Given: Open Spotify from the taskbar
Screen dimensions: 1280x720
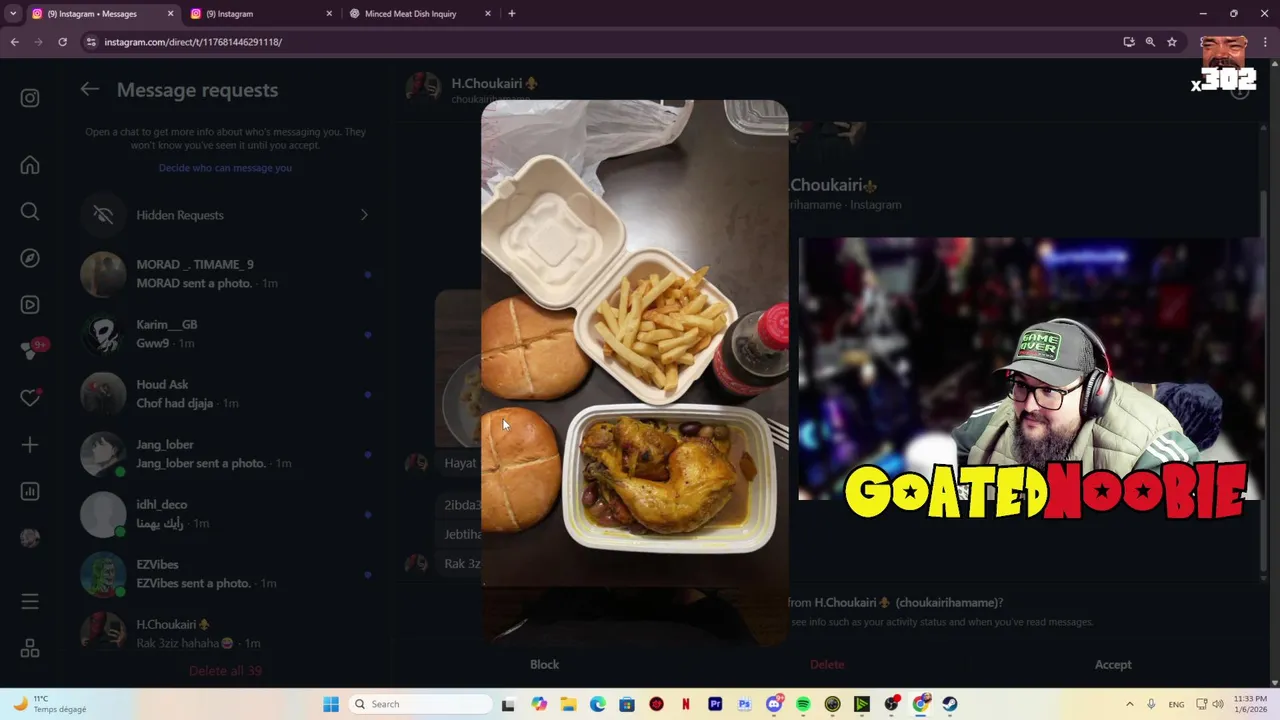Looking at the screenshot, I should click(803, 704).
